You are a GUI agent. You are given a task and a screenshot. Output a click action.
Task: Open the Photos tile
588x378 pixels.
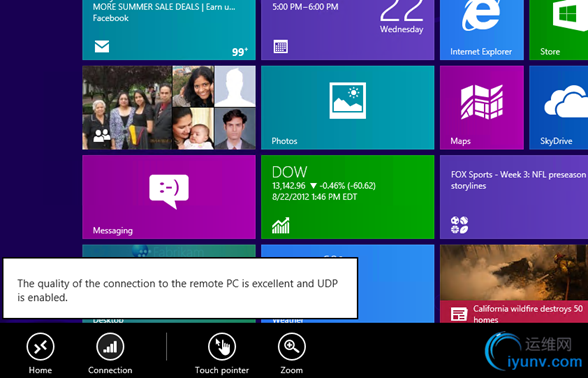click(348, 108)
